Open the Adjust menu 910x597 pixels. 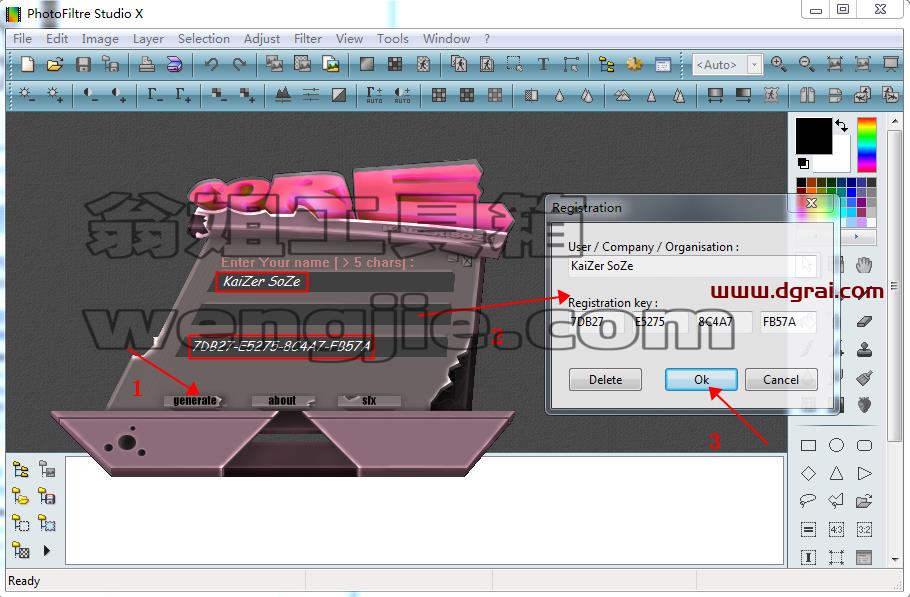[x=262, y=39]
